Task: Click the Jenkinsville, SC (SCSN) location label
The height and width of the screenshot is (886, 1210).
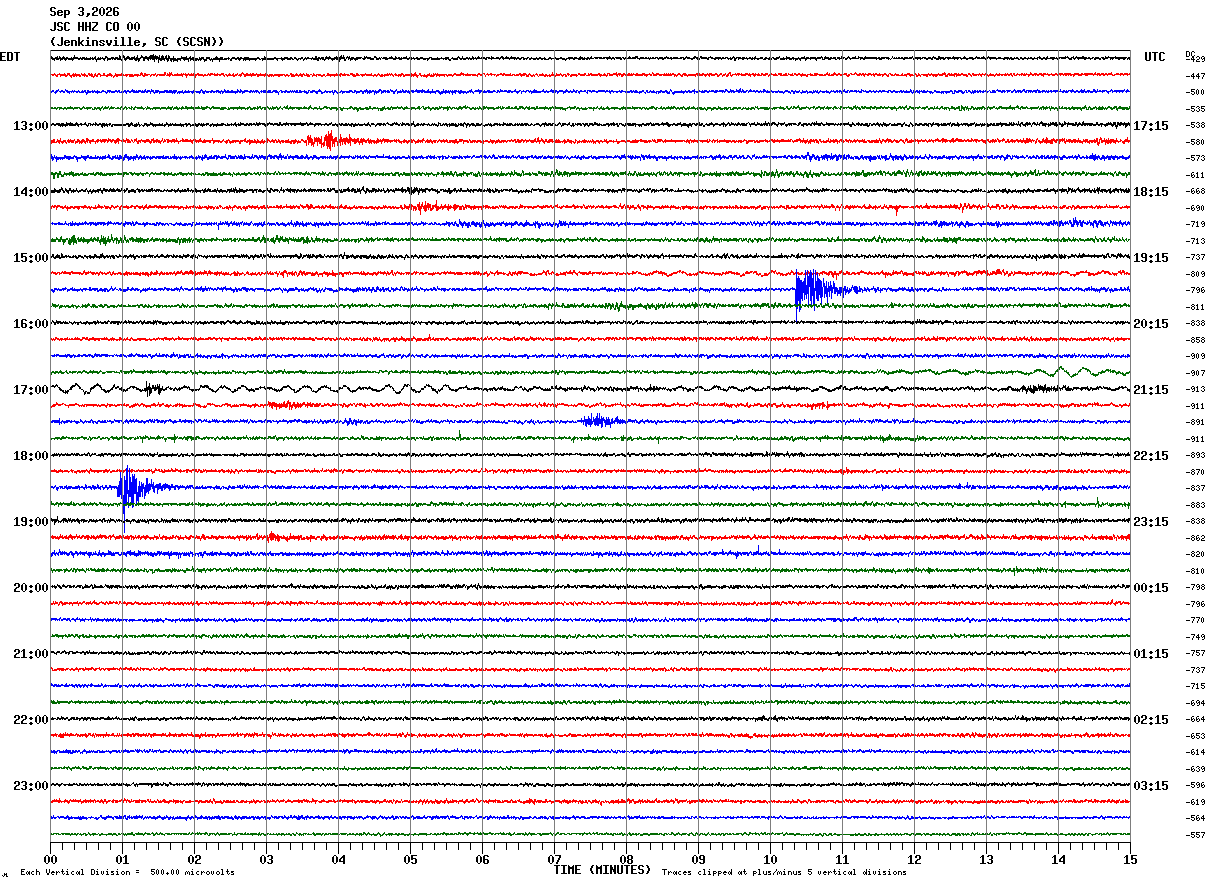Action: 137,42
